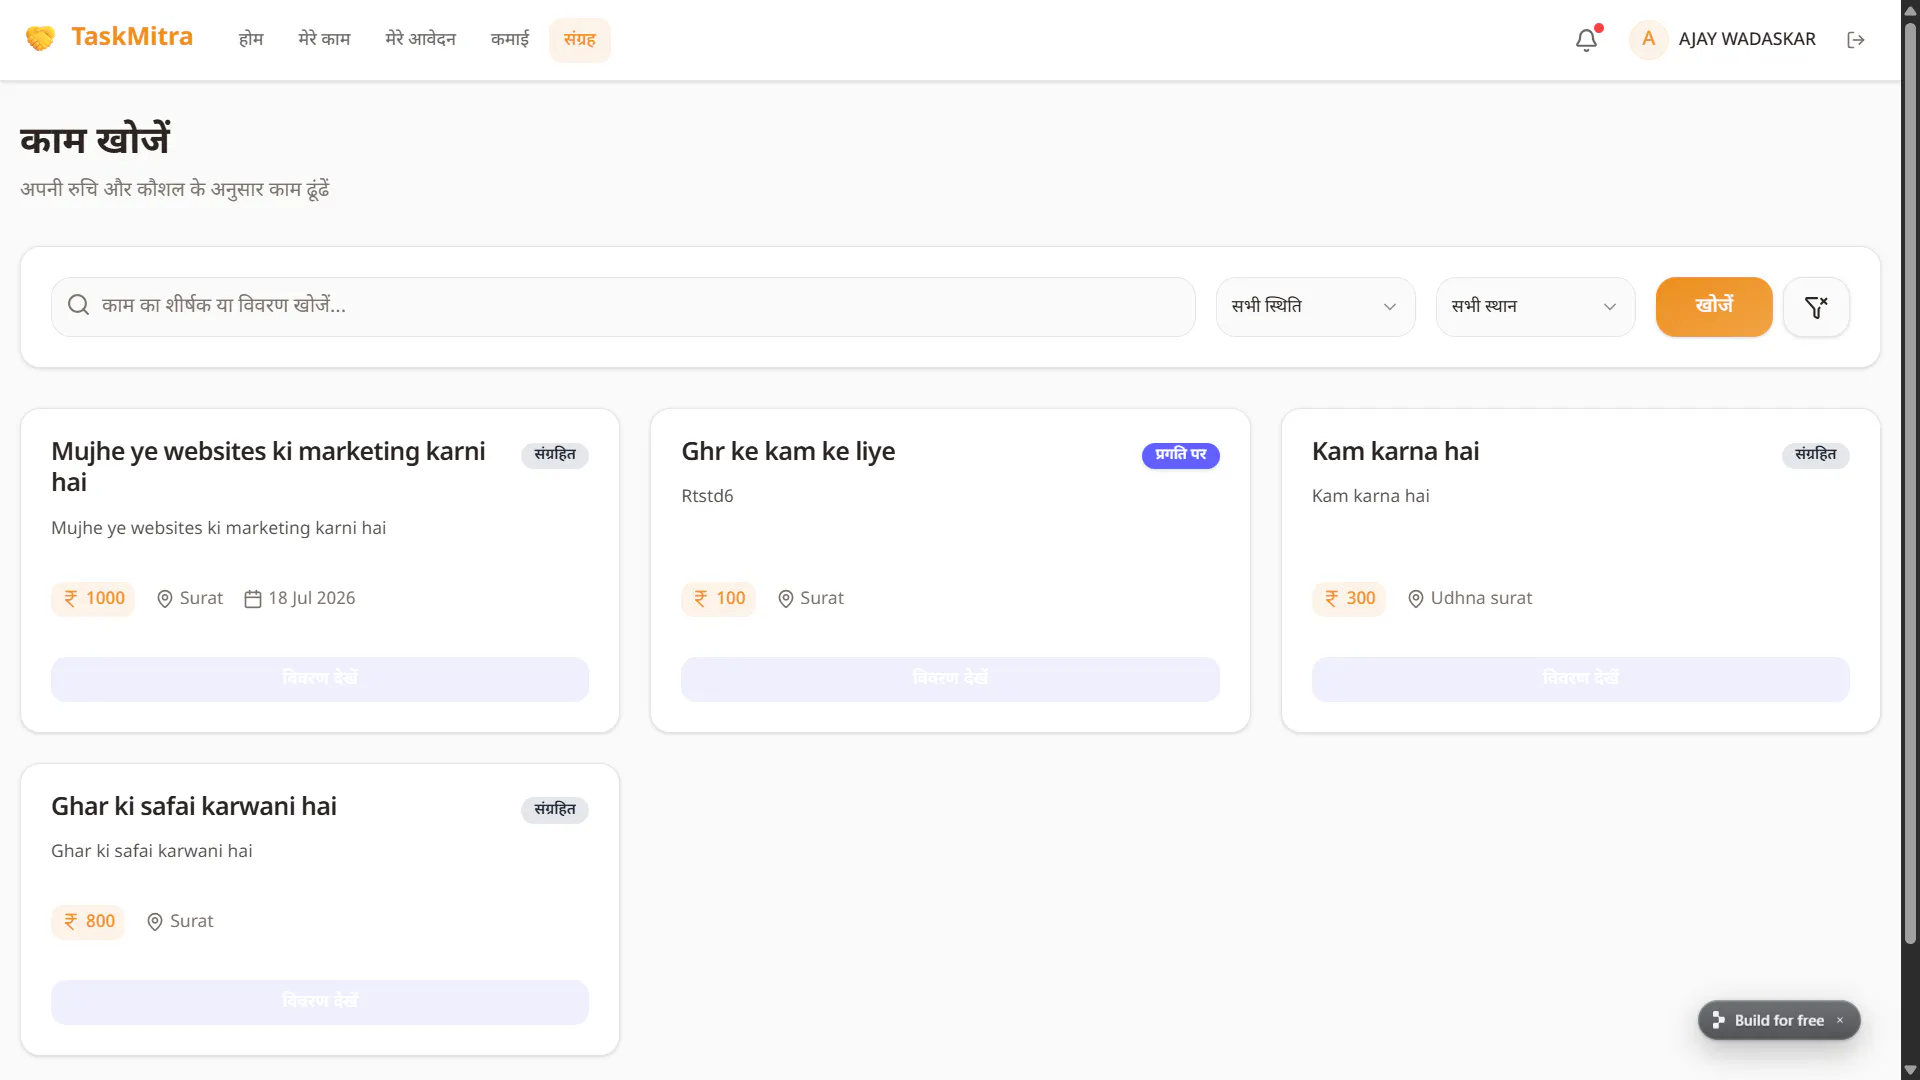This screenshot has height=1080, width=1920.
Task: Click the TaskMitra brand name
Action: coord(132,37)
